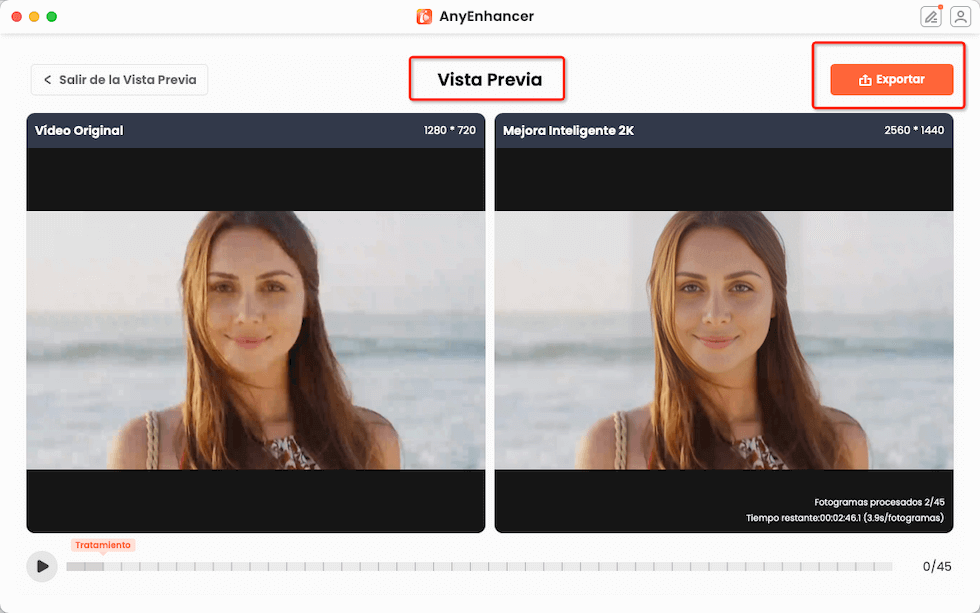Screen dimensions: 980x613
Task: Open the feedback pencil icon with notification badge
Action: click(931, 16)
